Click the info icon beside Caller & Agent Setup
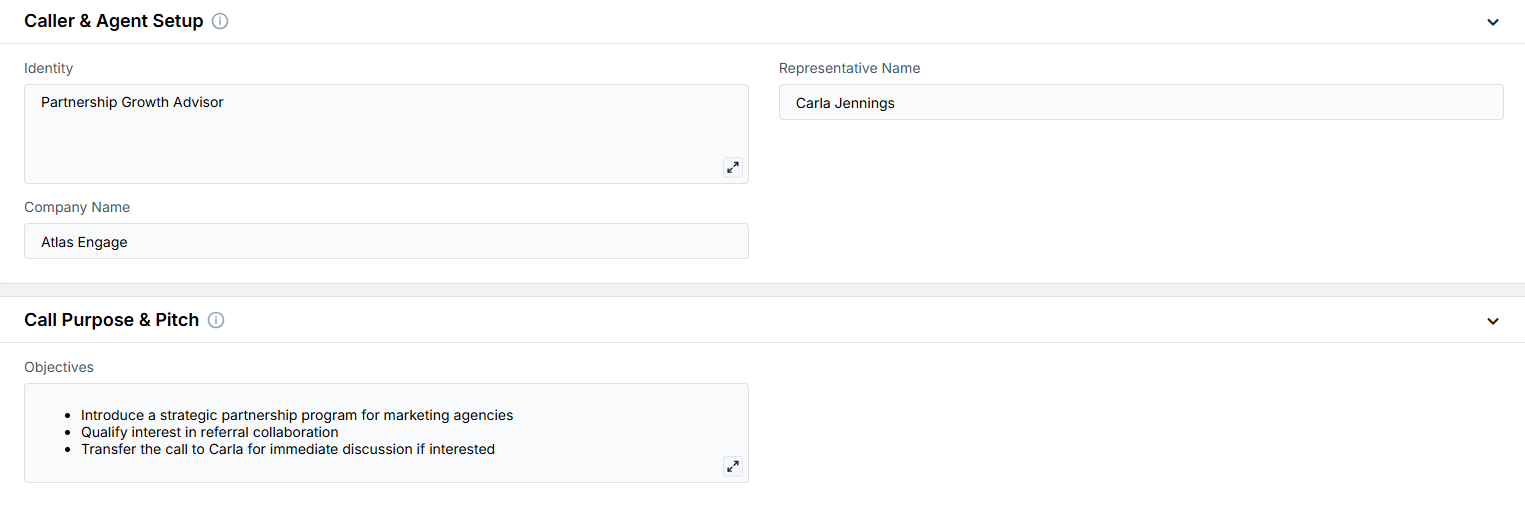Image resolution: width=1525 pixels, height=506 pixels. pos(220,21)
